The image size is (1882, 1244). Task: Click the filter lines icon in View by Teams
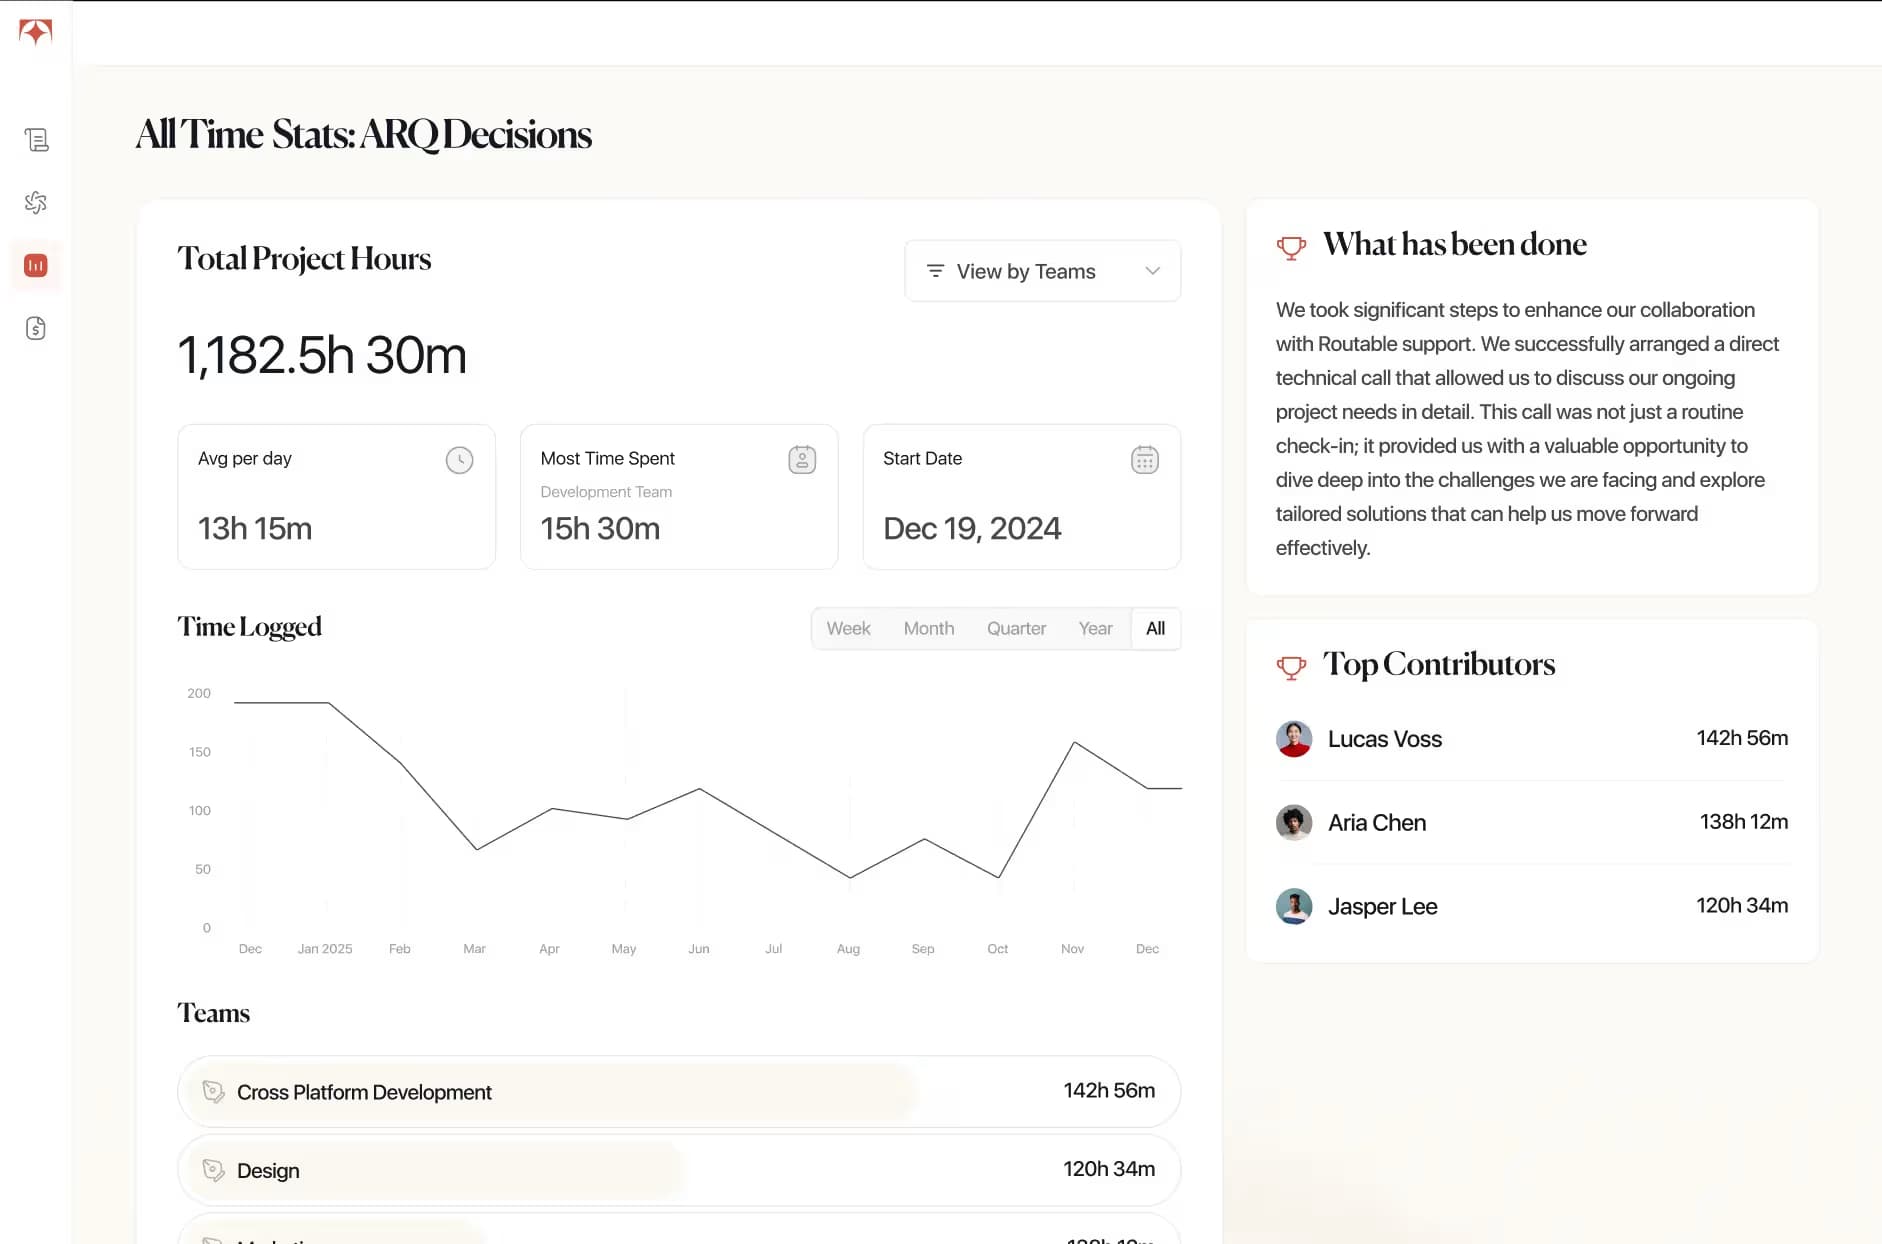click(935, 271)
